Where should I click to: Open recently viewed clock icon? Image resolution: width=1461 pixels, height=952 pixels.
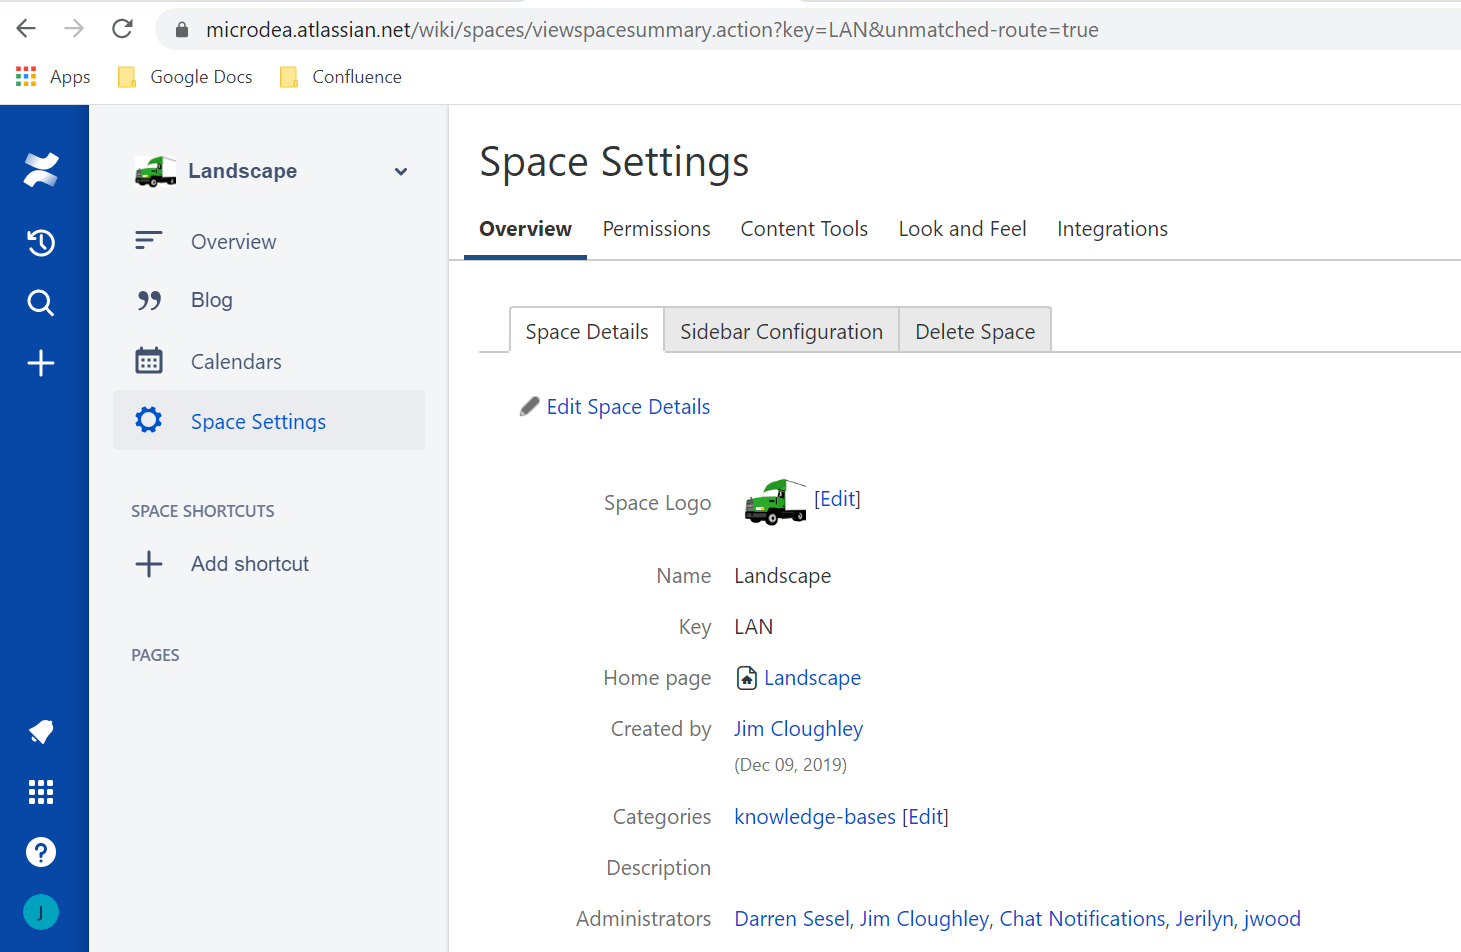pos(41,242)
